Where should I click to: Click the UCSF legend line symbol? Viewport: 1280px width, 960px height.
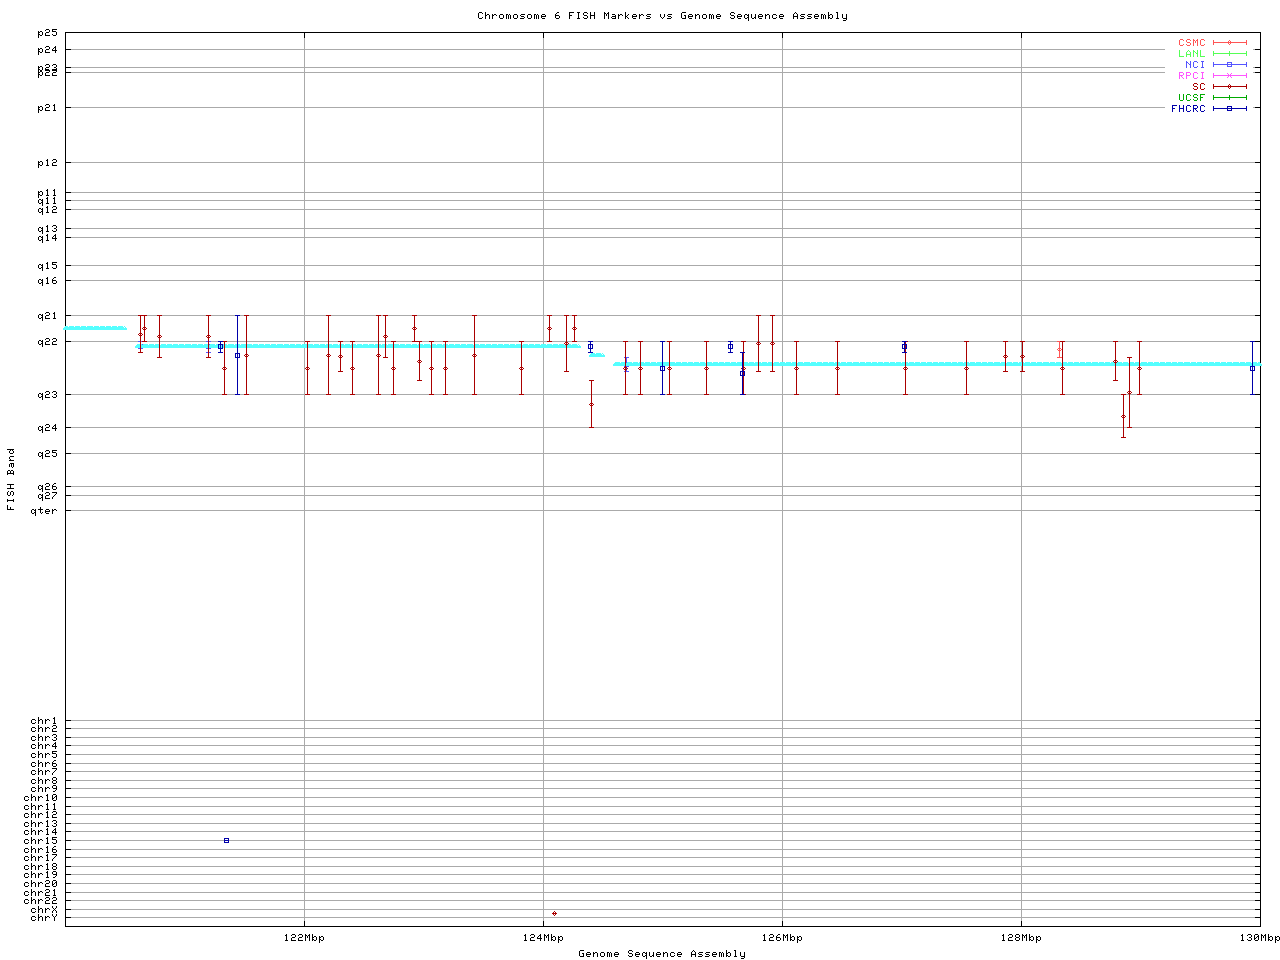tap(1229, 97)
